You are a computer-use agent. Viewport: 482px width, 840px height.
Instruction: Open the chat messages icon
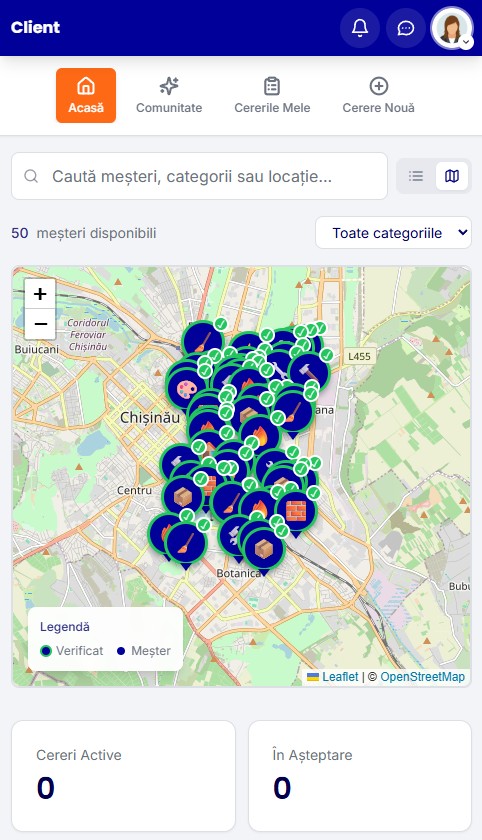tap(406, 28)
